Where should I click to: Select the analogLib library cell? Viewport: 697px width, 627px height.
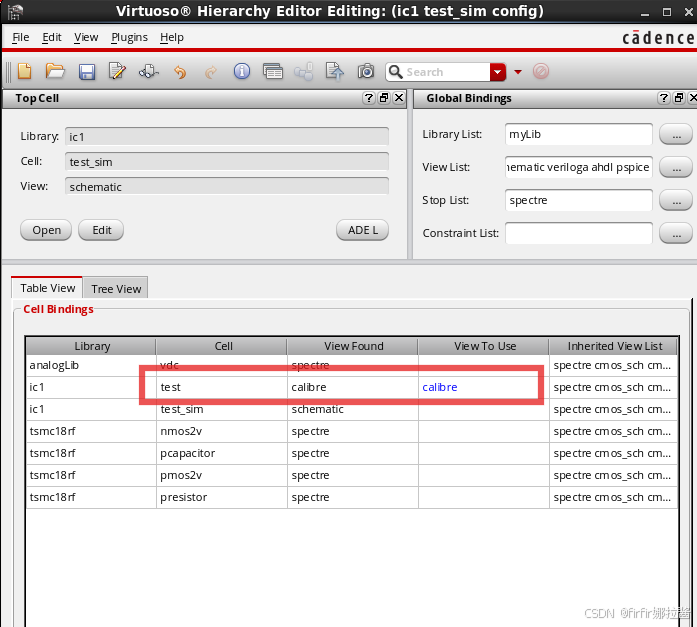click(91, 365)
